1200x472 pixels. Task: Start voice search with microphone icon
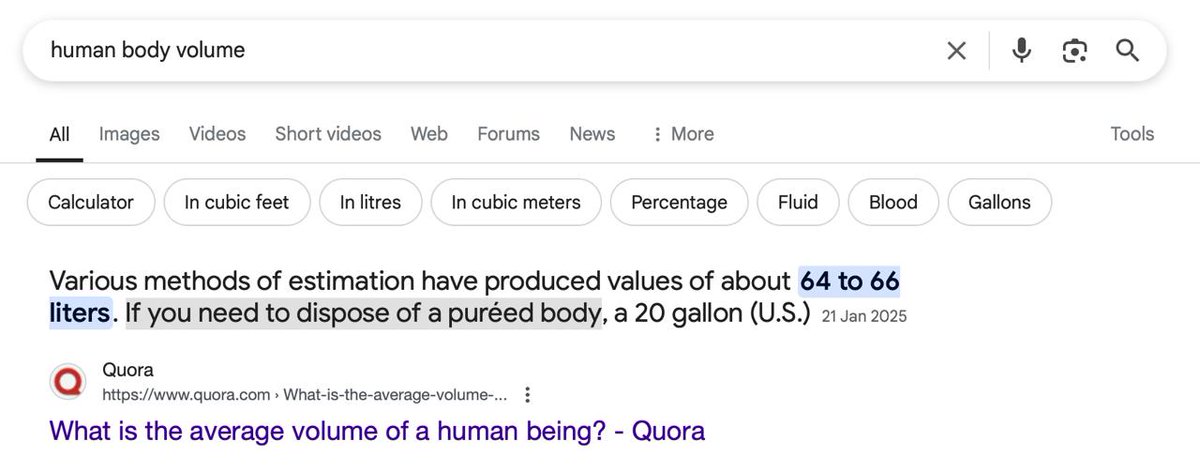pos(1021,50)
